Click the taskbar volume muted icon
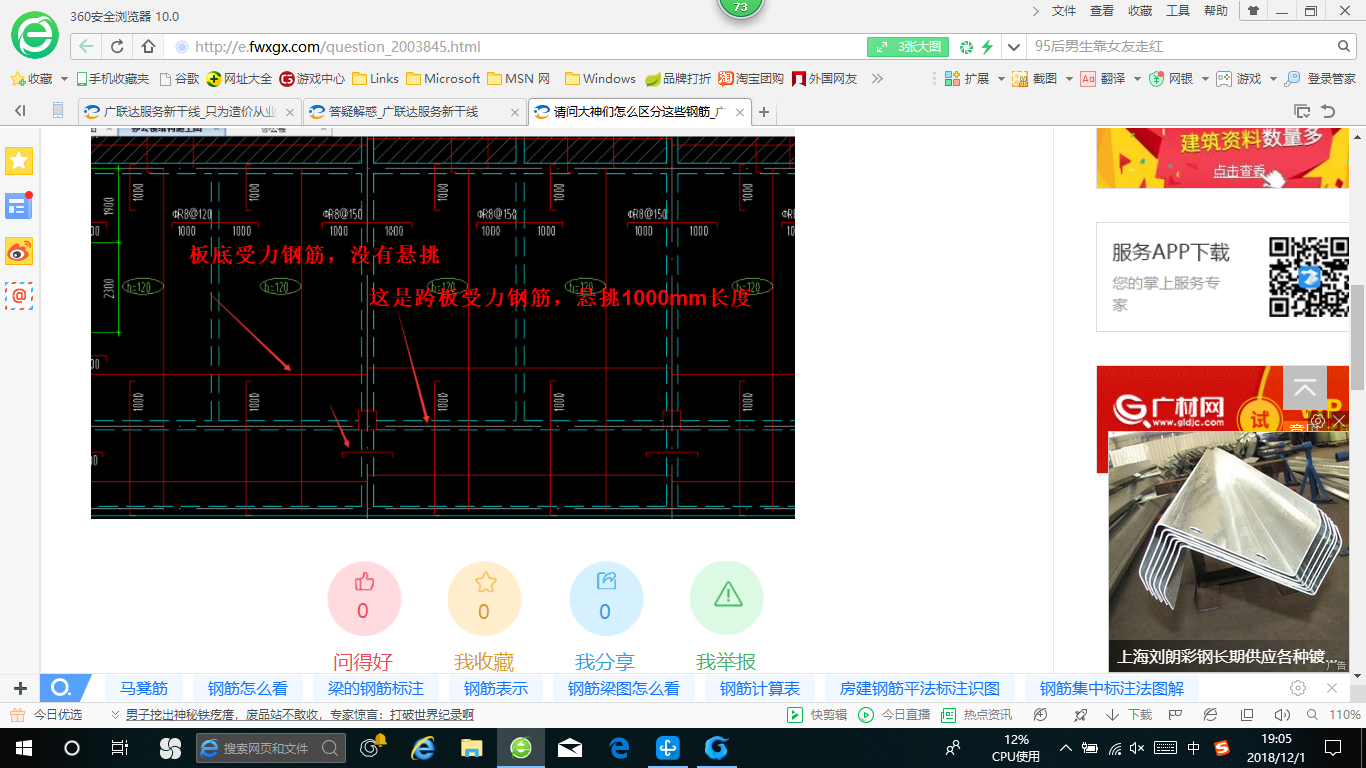Screen dimensions: 1366x768 [x=1137, y=747]
